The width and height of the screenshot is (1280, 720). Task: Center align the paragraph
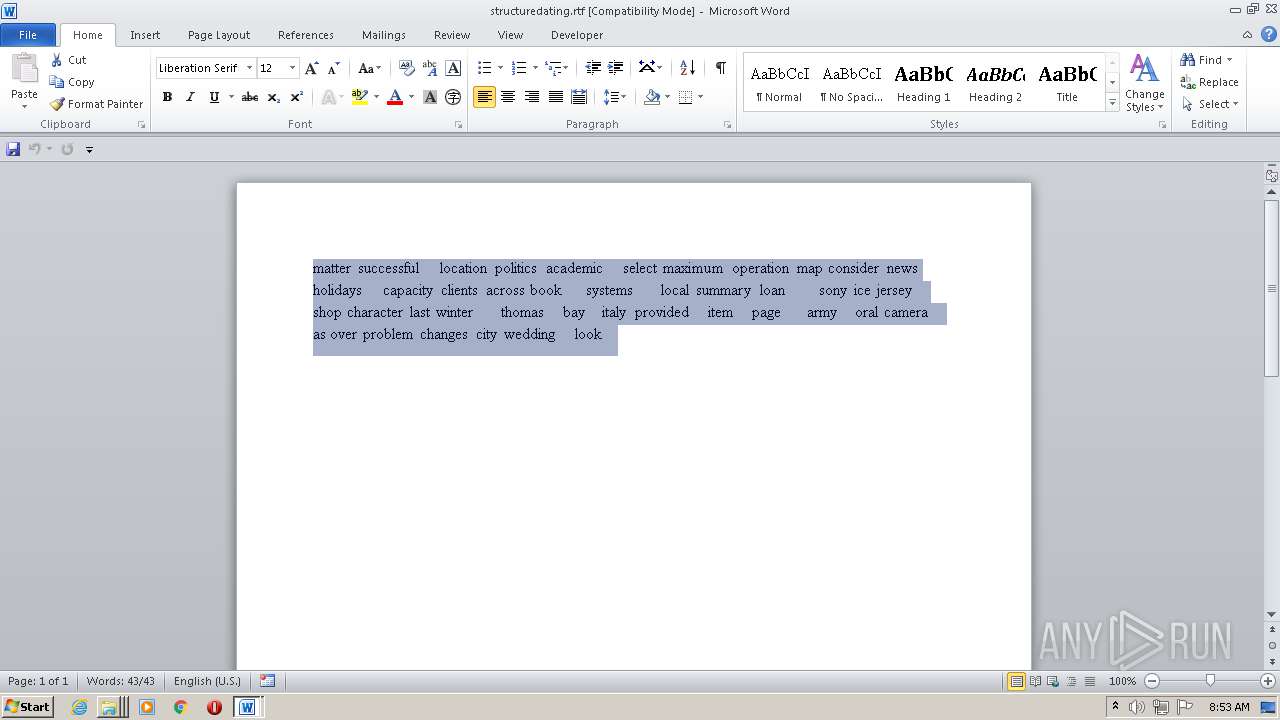[508, 97]
